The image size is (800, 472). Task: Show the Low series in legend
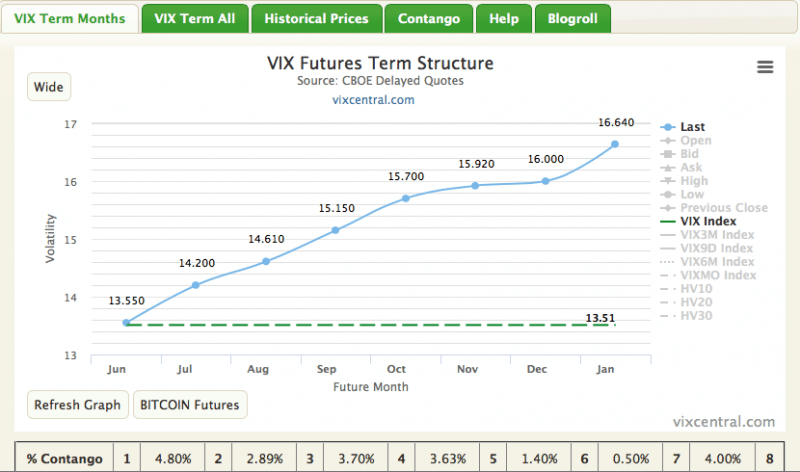(692, 194)
